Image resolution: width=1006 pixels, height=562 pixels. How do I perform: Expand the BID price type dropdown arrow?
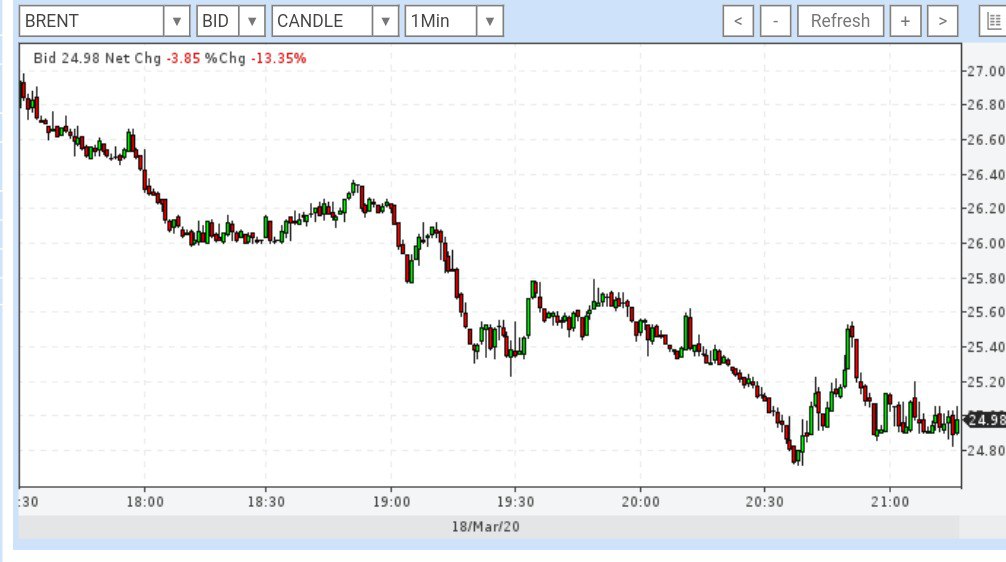(252, 21)
